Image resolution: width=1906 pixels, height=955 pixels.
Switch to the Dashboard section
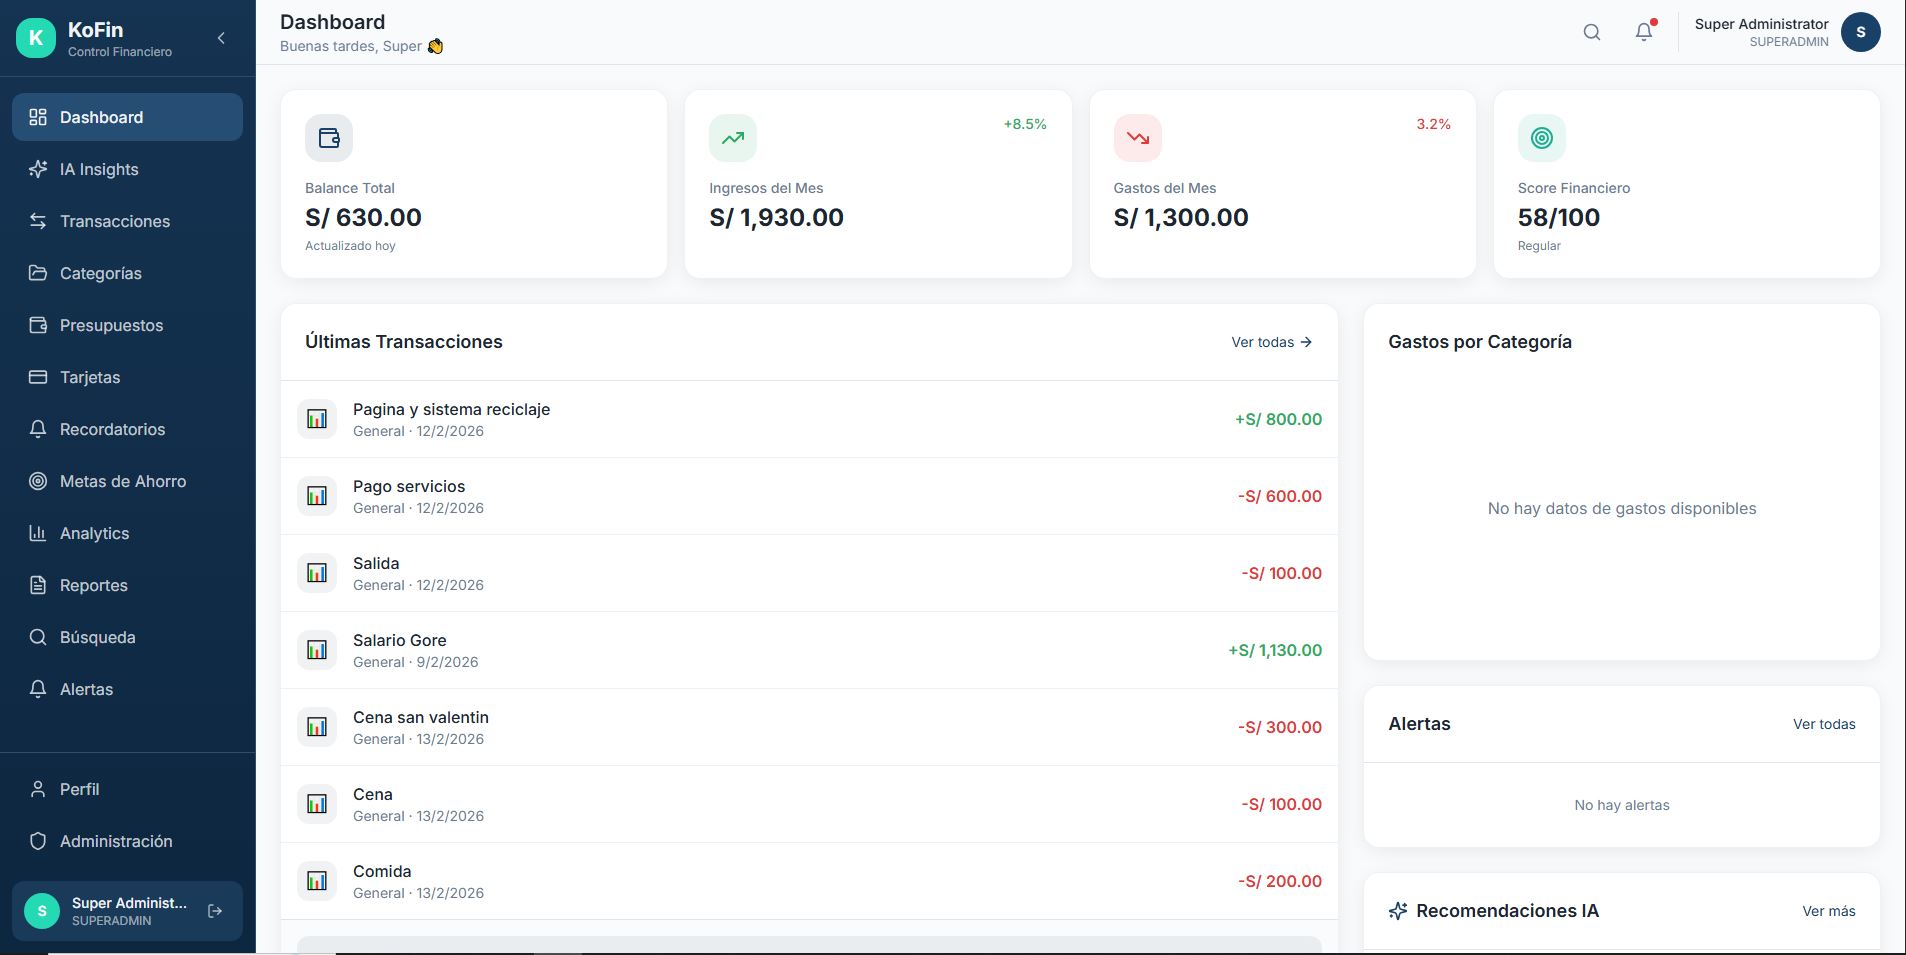click(x=101, y=117)
